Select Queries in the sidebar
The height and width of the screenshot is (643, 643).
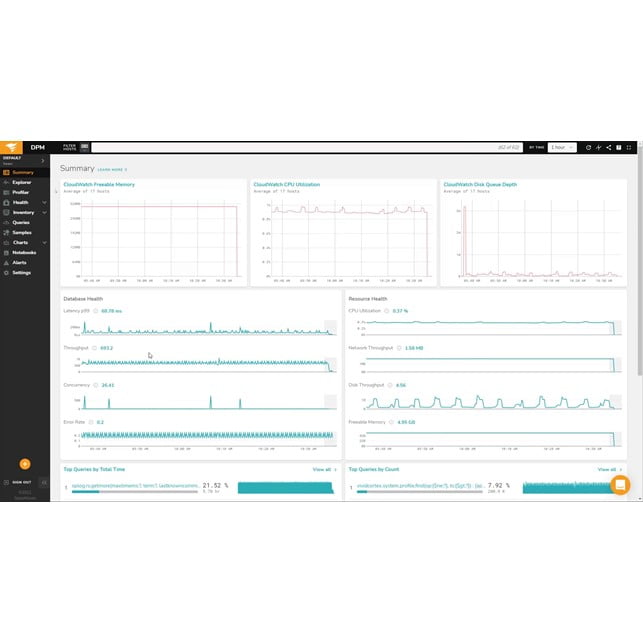pyautogui.click(x=20, y=222)
